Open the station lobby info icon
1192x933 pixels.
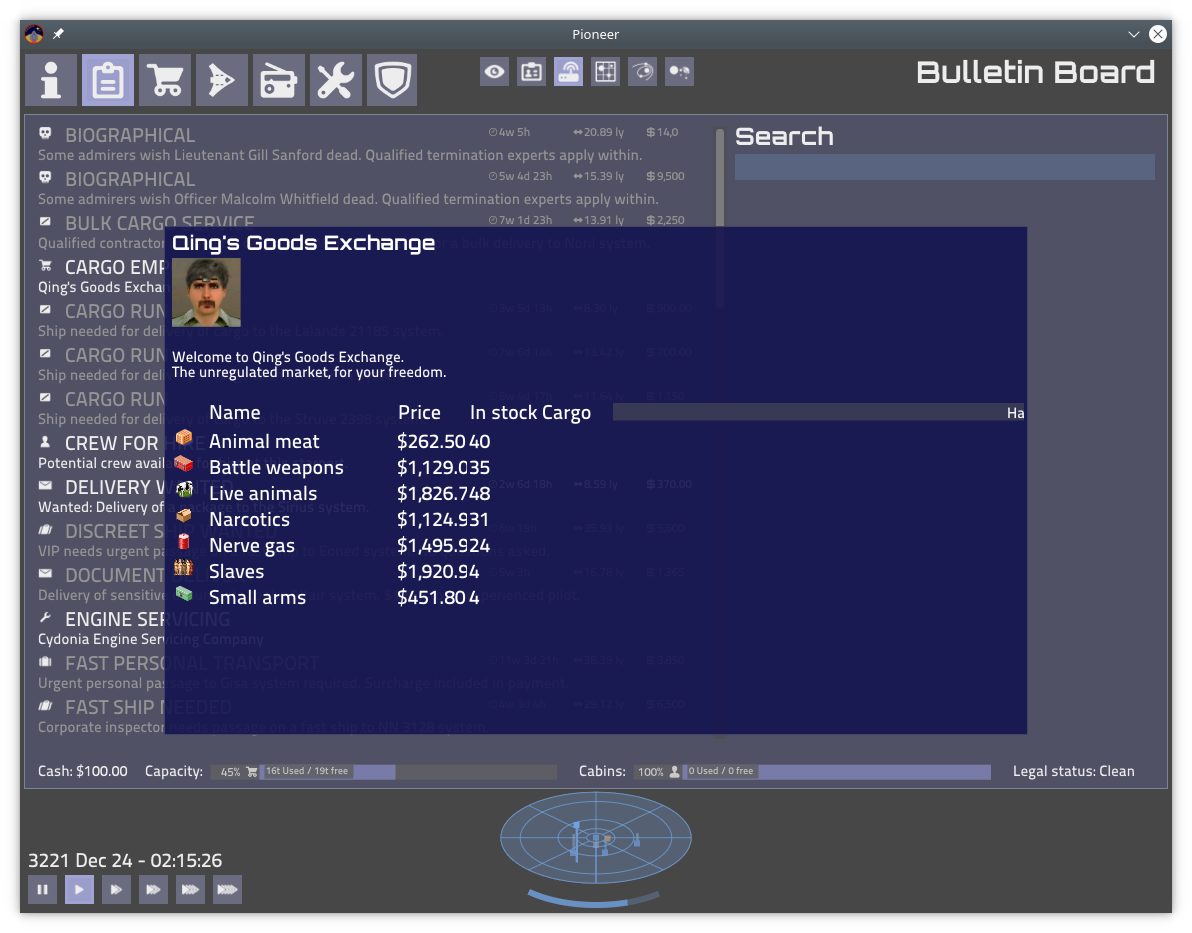pyautogui.click(x=51, y=80)
